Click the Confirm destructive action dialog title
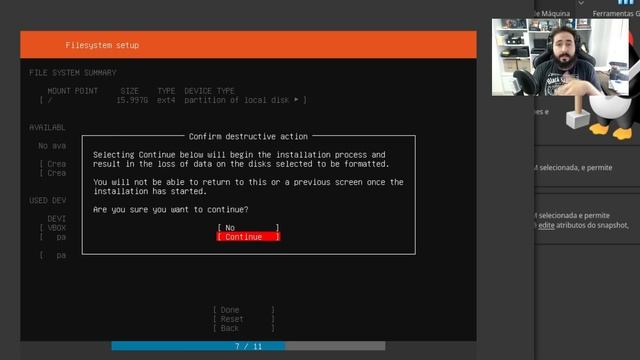 tap(248, 136)
